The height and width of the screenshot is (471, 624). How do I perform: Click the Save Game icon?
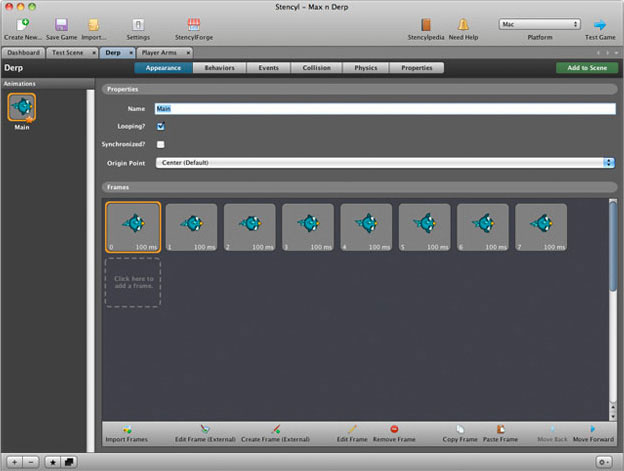tap(61, 24)
